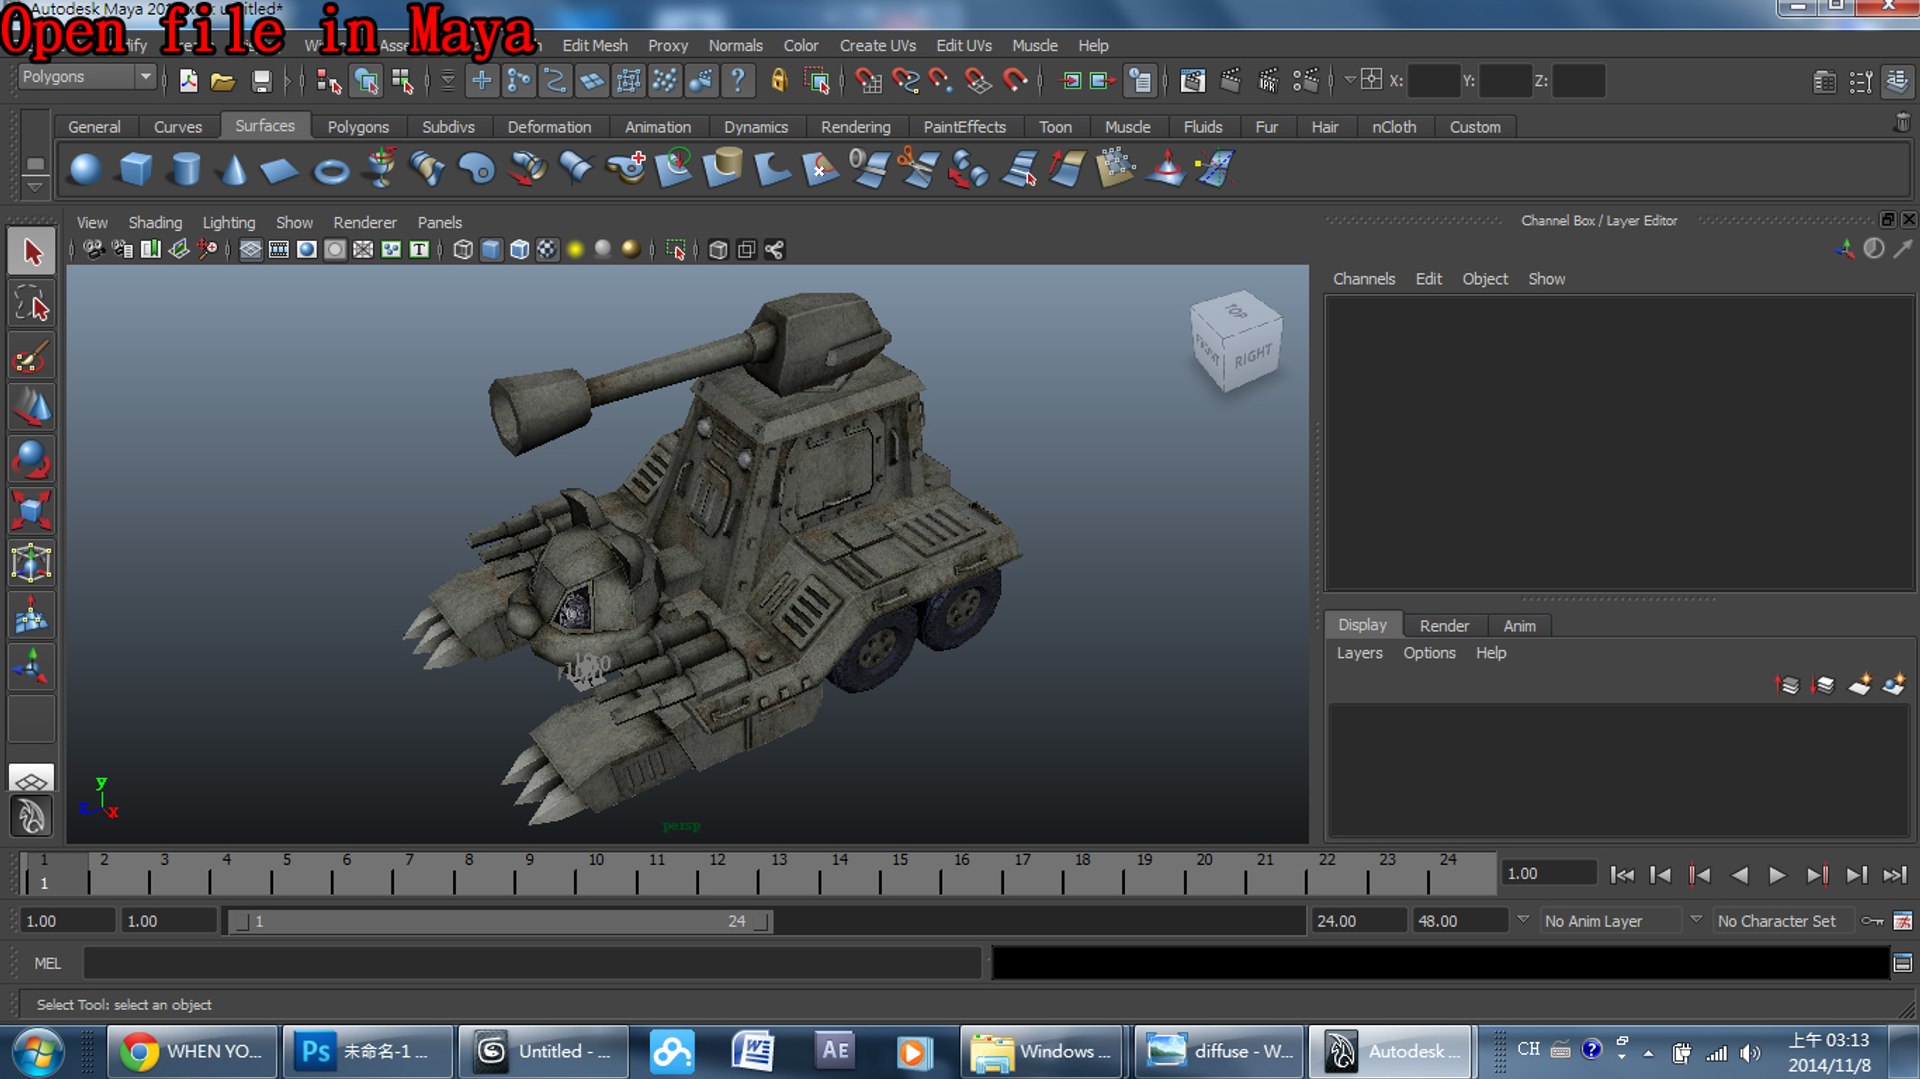Toggle textured display checker button
This screenshot has height=1079, width=1920.
pyautogui.click(x=547, y=250)
